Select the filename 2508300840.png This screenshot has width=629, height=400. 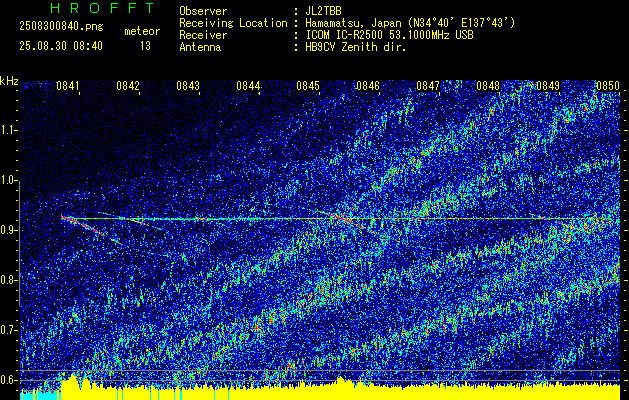click(x=61, y=27)
